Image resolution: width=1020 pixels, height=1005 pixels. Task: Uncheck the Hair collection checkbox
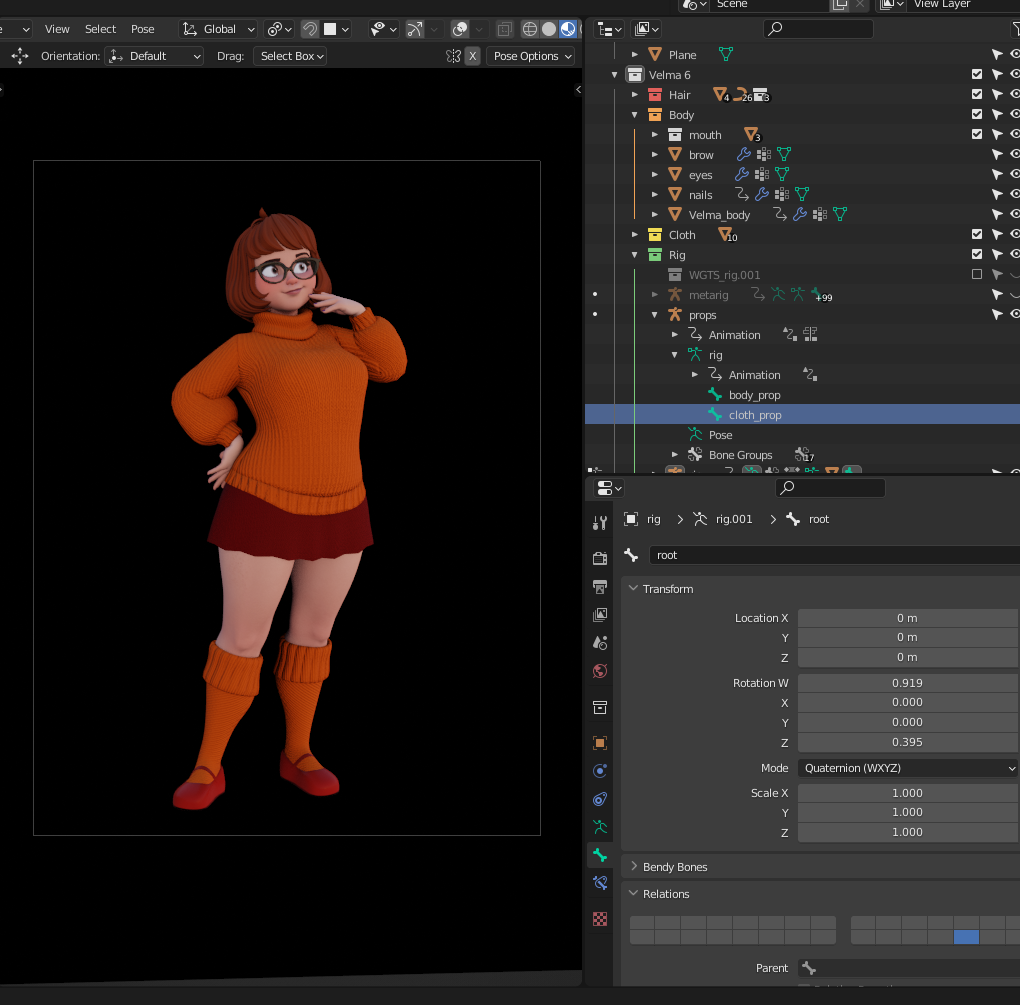(977, 95)
